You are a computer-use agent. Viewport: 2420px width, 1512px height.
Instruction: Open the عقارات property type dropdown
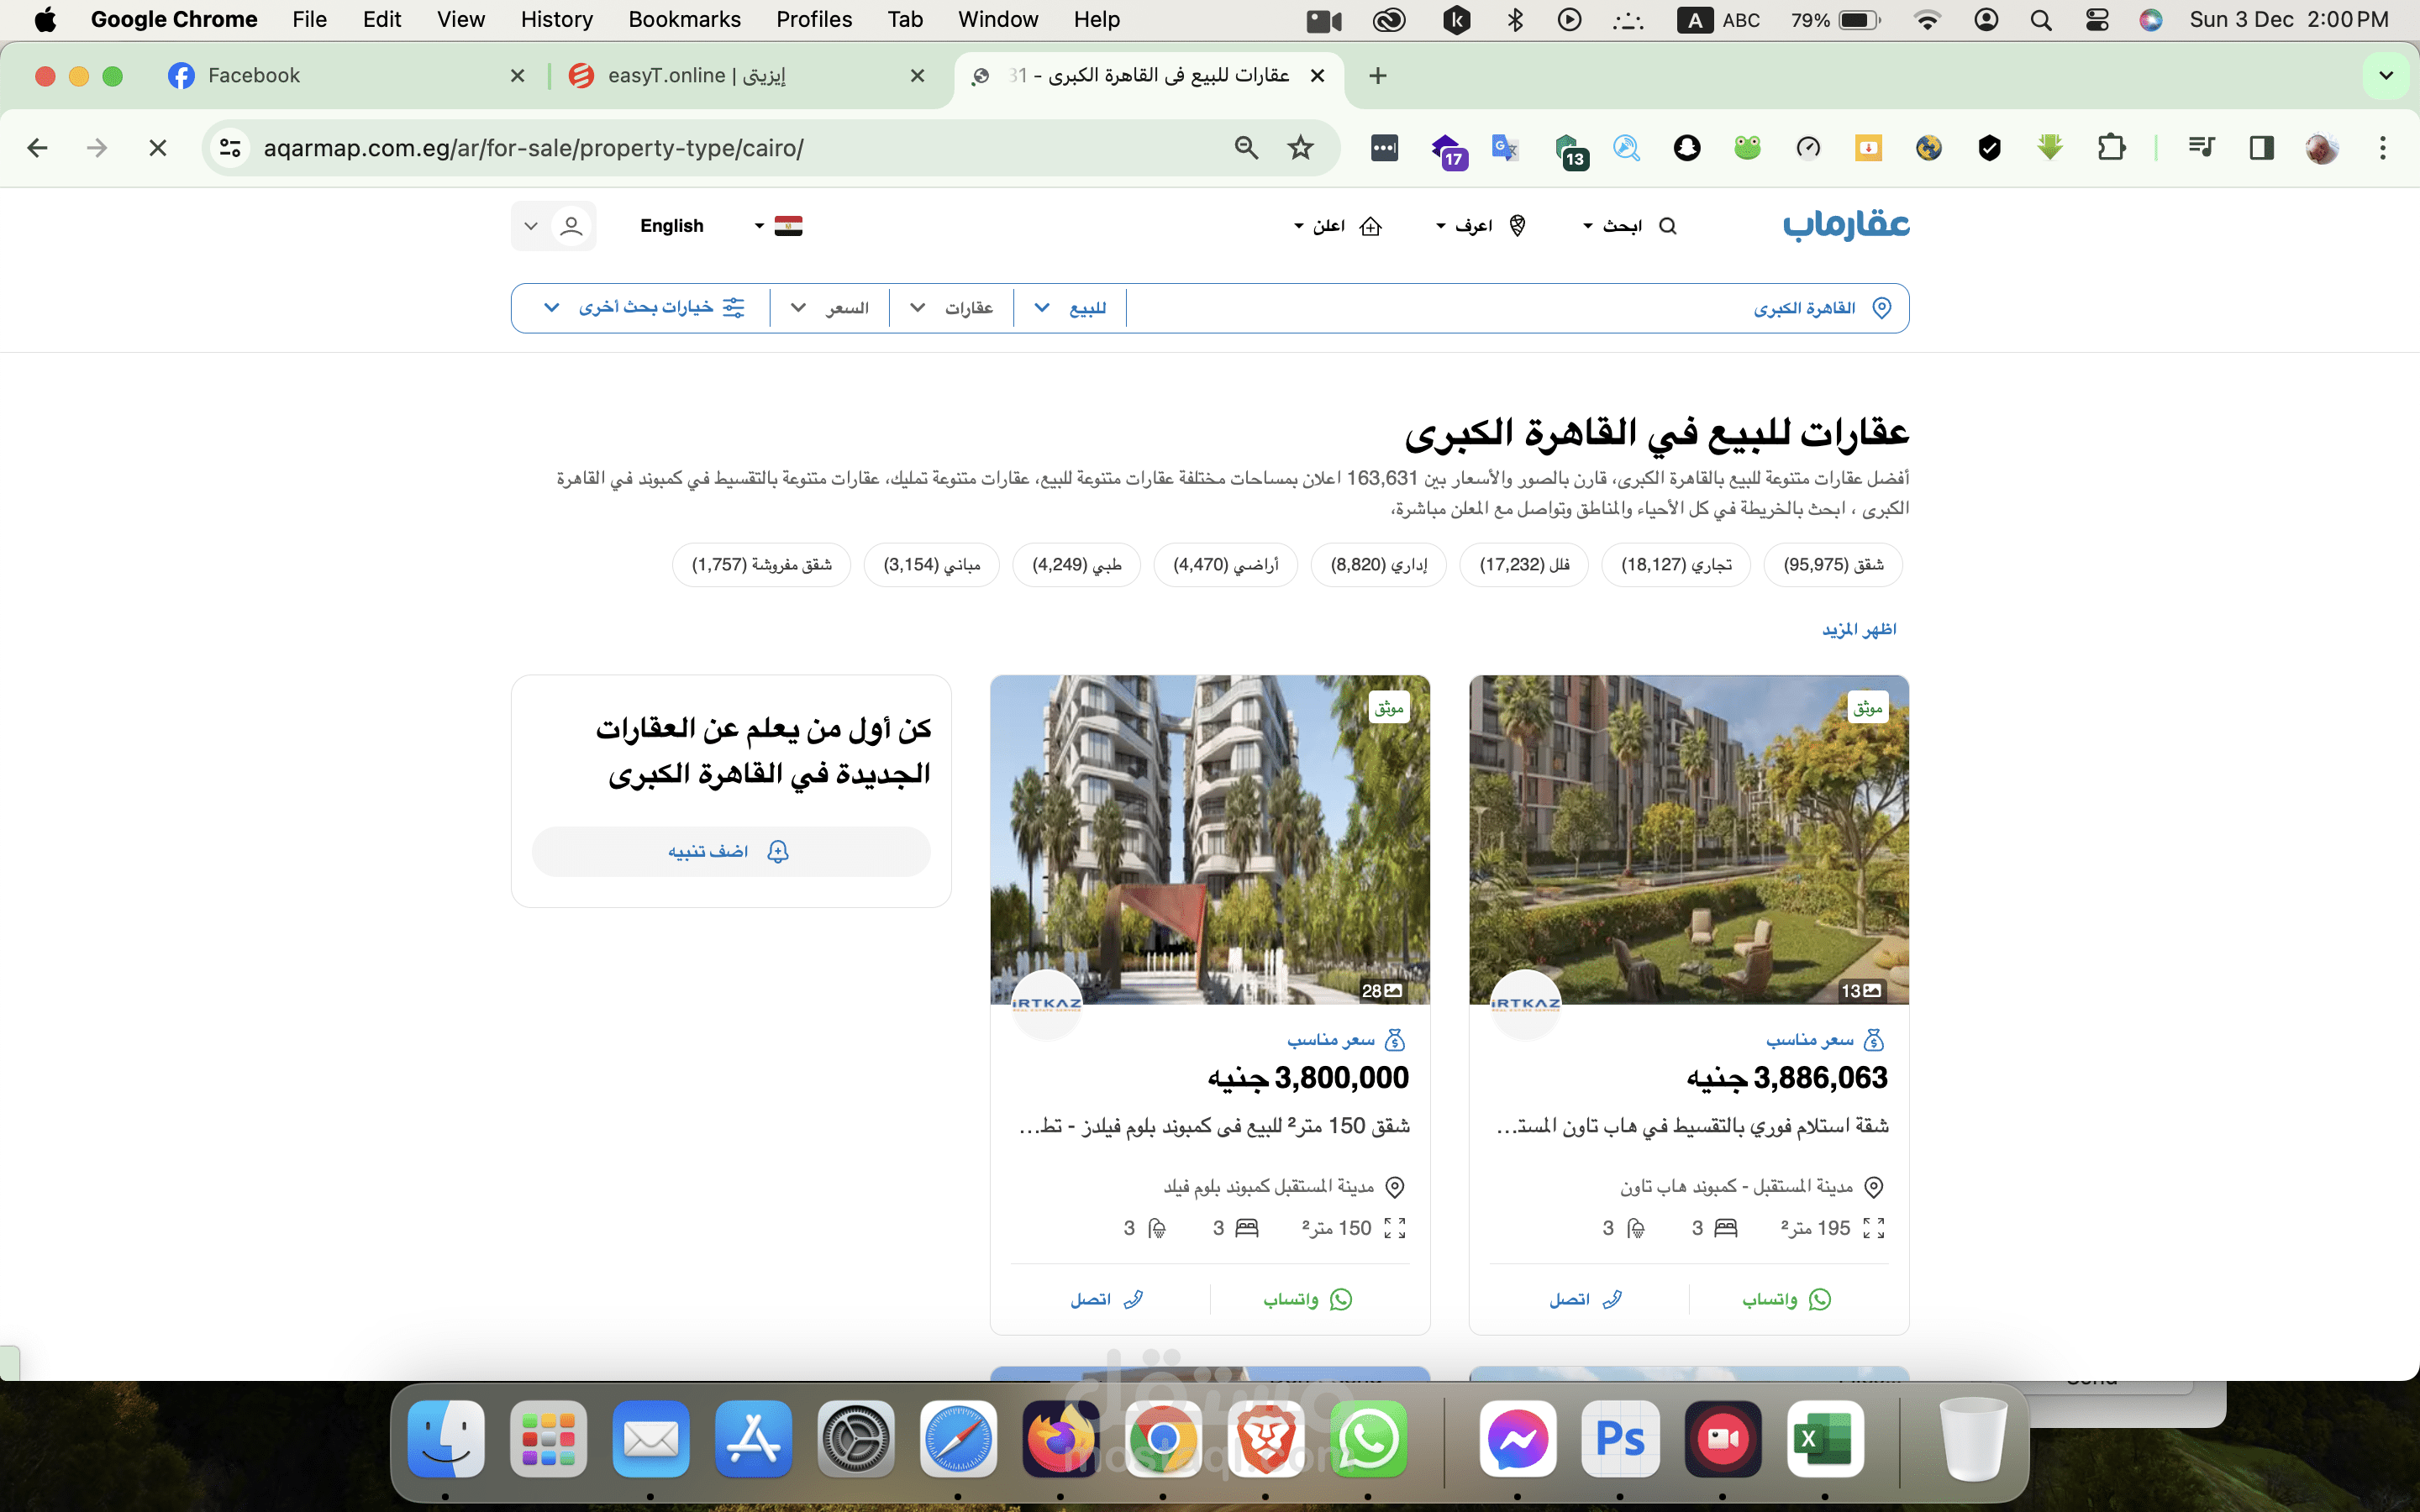951,308
